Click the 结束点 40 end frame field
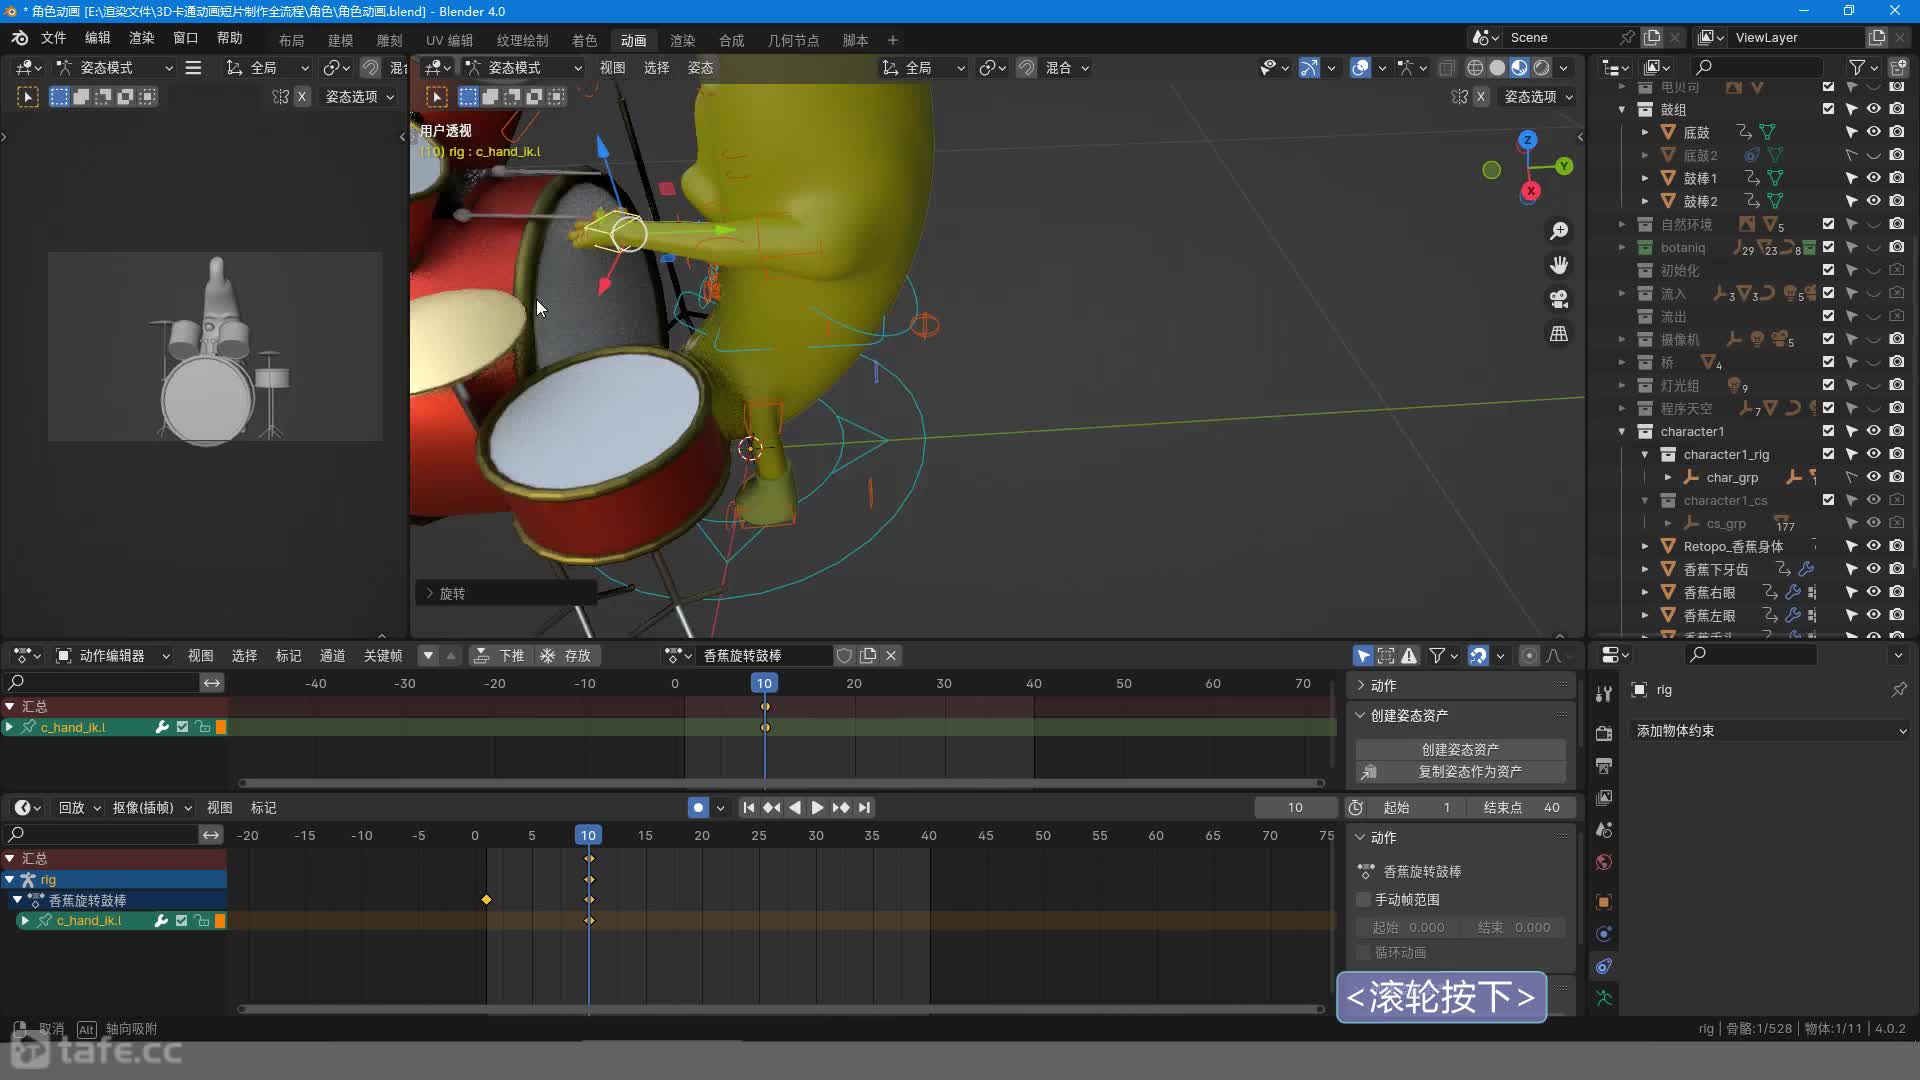1920x1080 pixels. pyautogui.click(x=1522, y=808)
